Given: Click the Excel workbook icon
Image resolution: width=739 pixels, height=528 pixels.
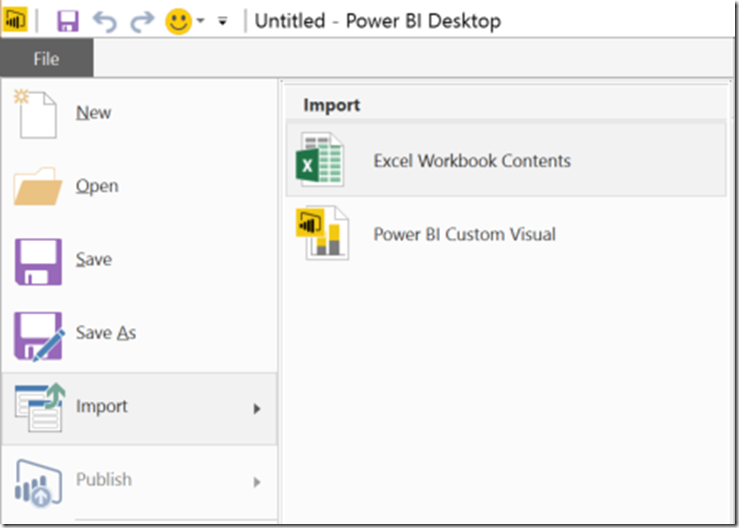Looking at the screenshot, I should click(x=320, y=160).
